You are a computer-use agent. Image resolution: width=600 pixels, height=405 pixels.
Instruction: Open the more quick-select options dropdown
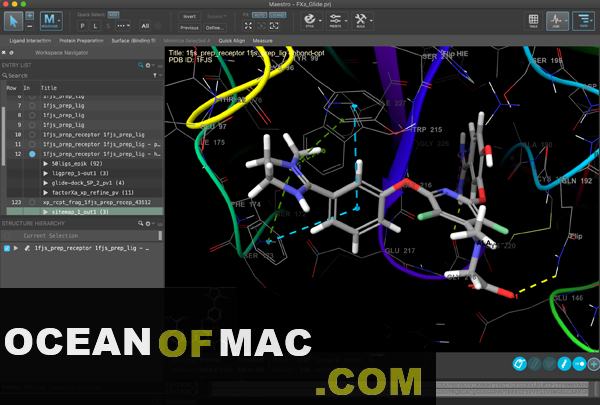pos(123,26)
